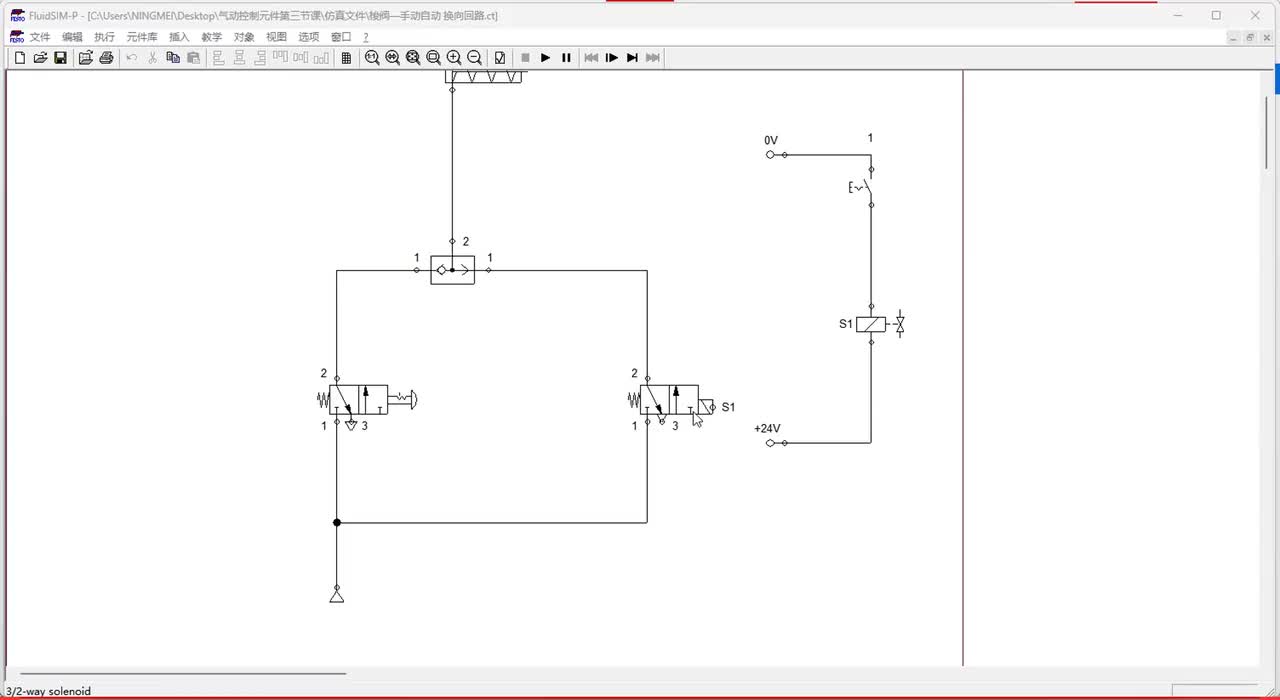This screenshot has height=700, width=1280.
Task: Reset zoom to original size
Action: (x=372, y=58)
